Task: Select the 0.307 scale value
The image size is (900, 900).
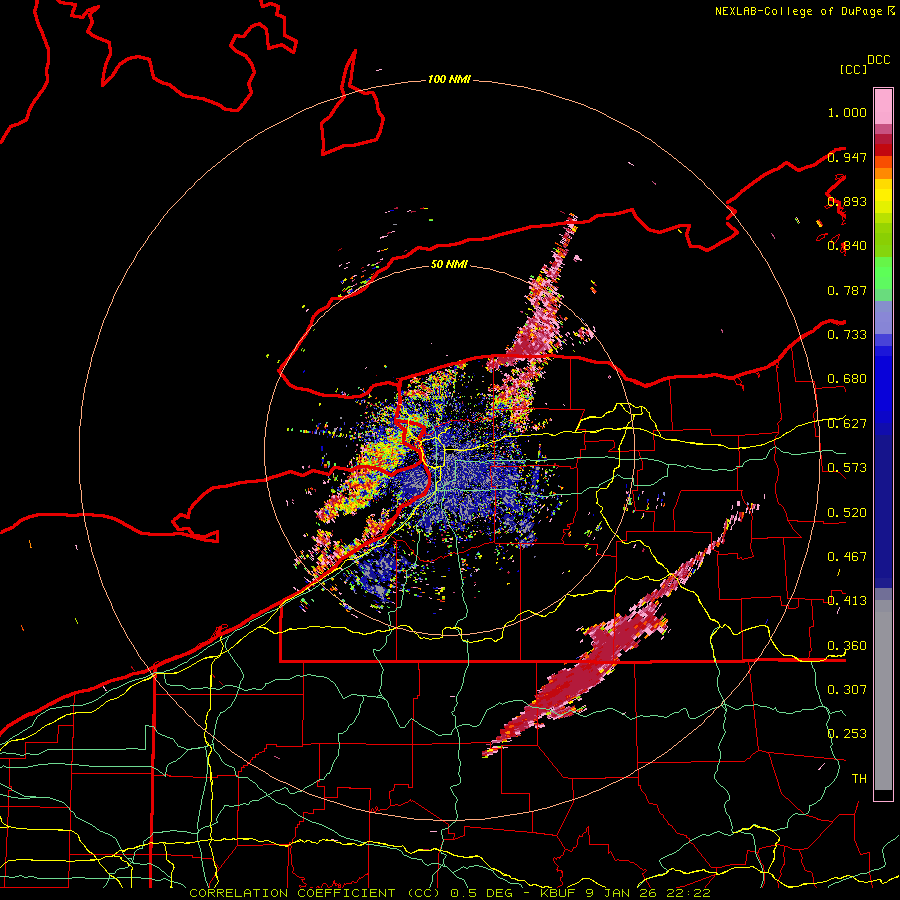Action: point(847,689)
